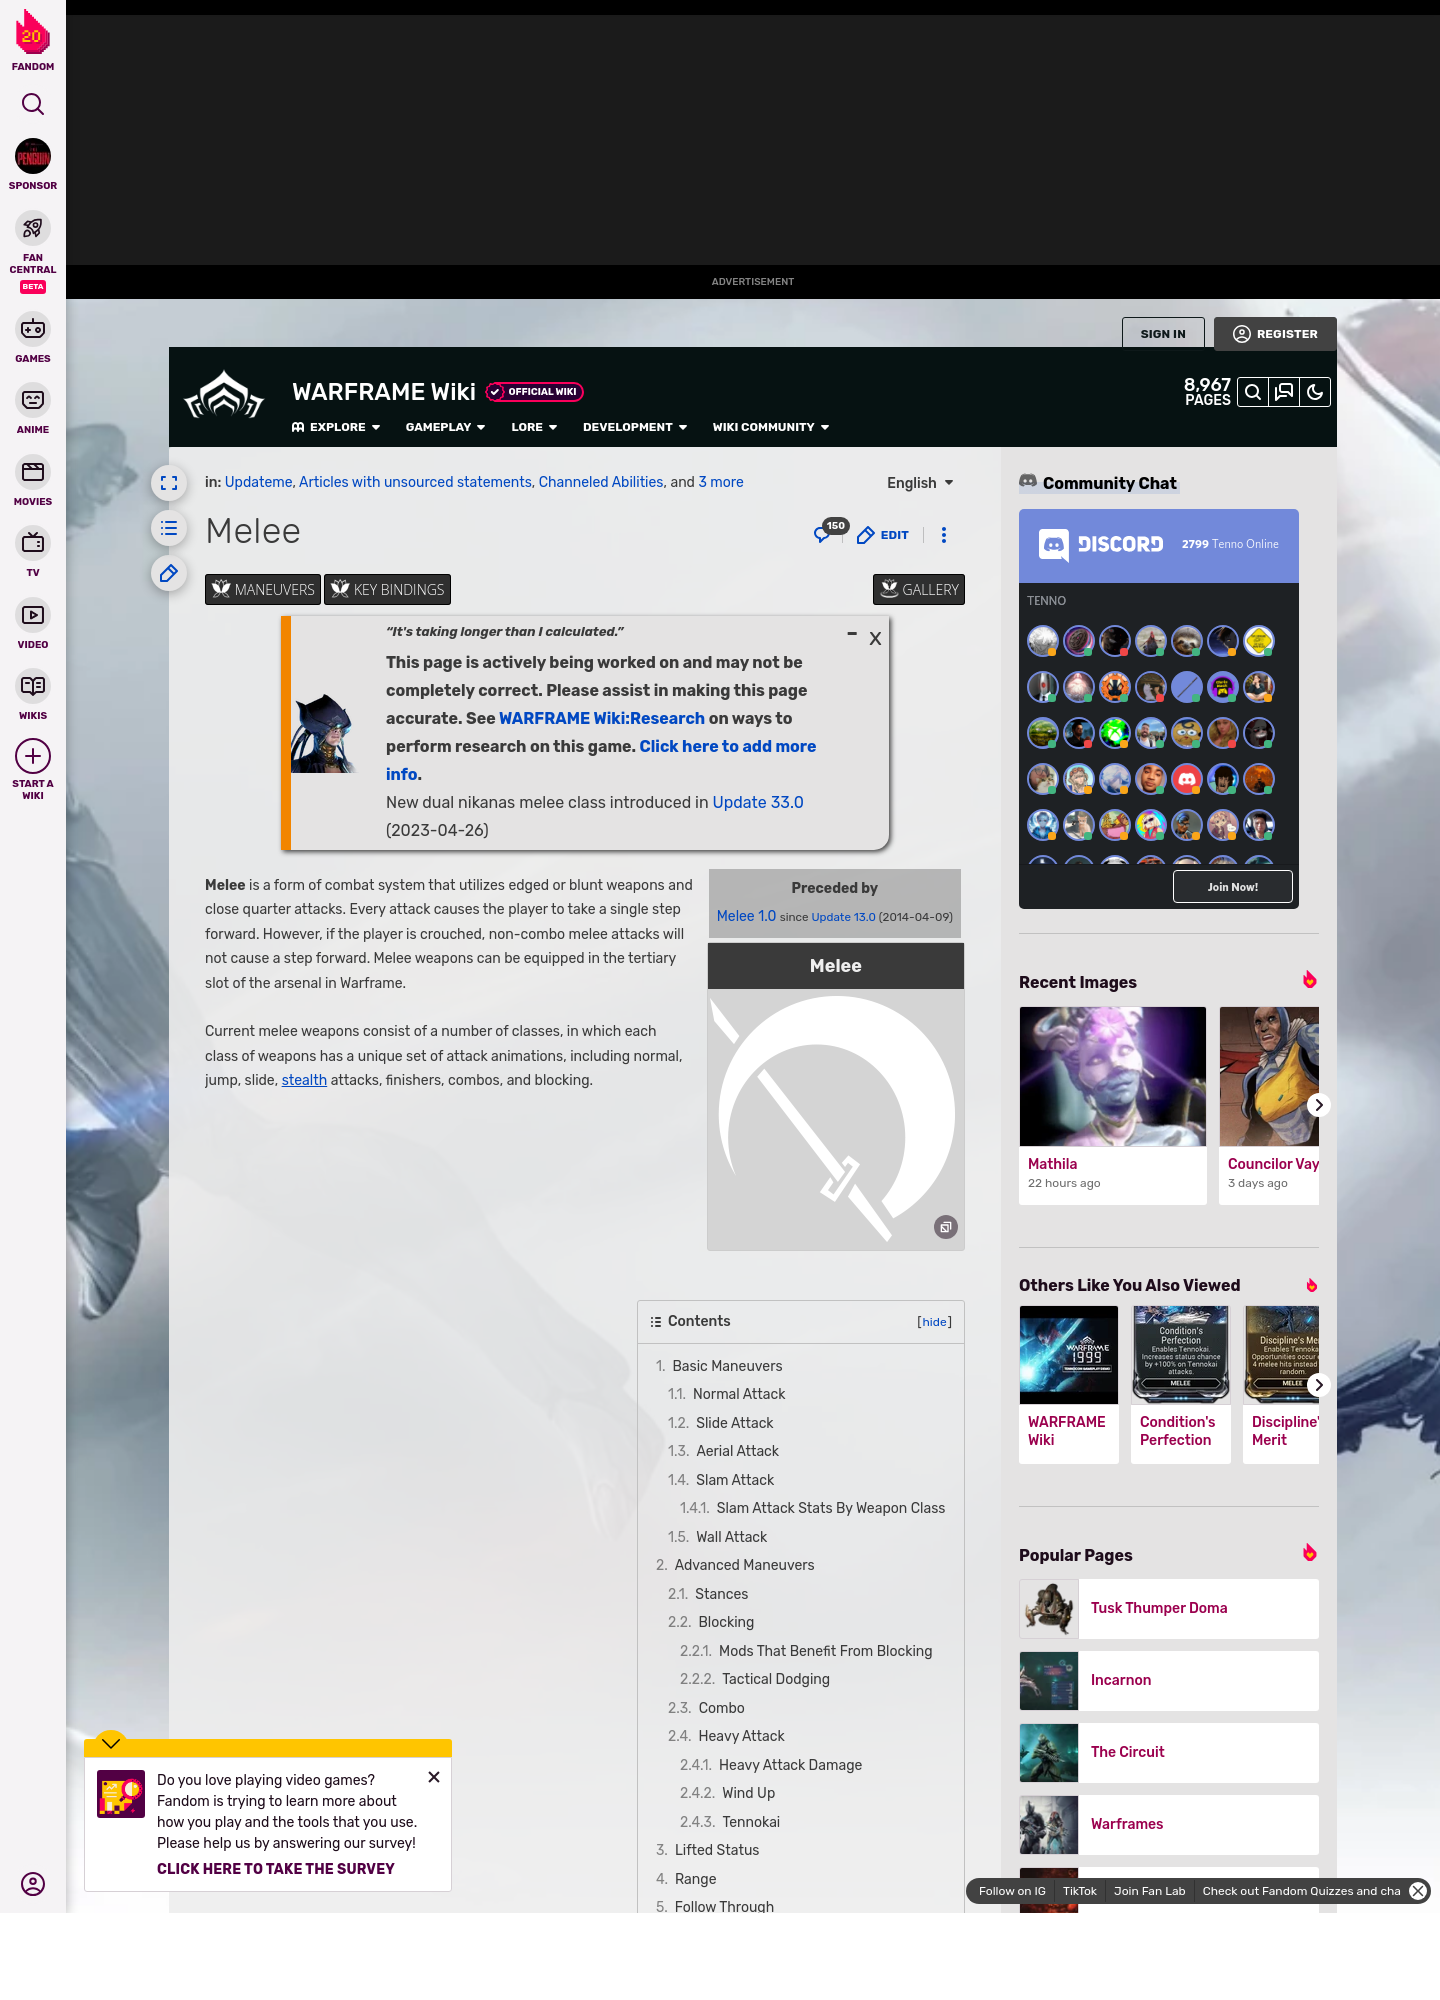Expand the Lore dropdown menu

(534, 427)
